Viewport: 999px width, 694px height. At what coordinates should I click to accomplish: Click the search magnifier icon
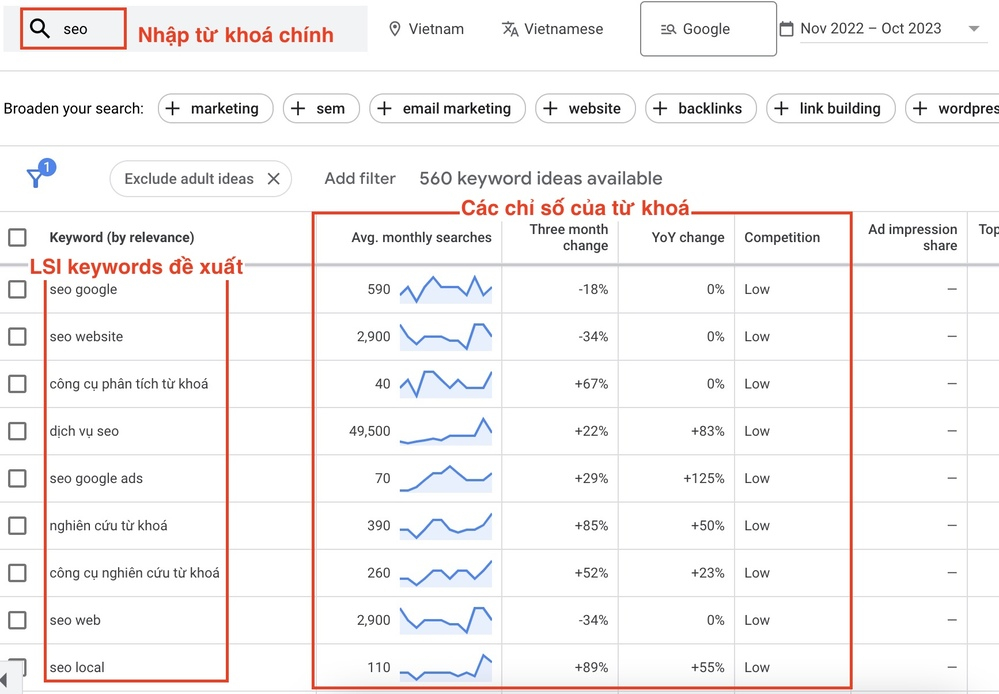point(40,28)
